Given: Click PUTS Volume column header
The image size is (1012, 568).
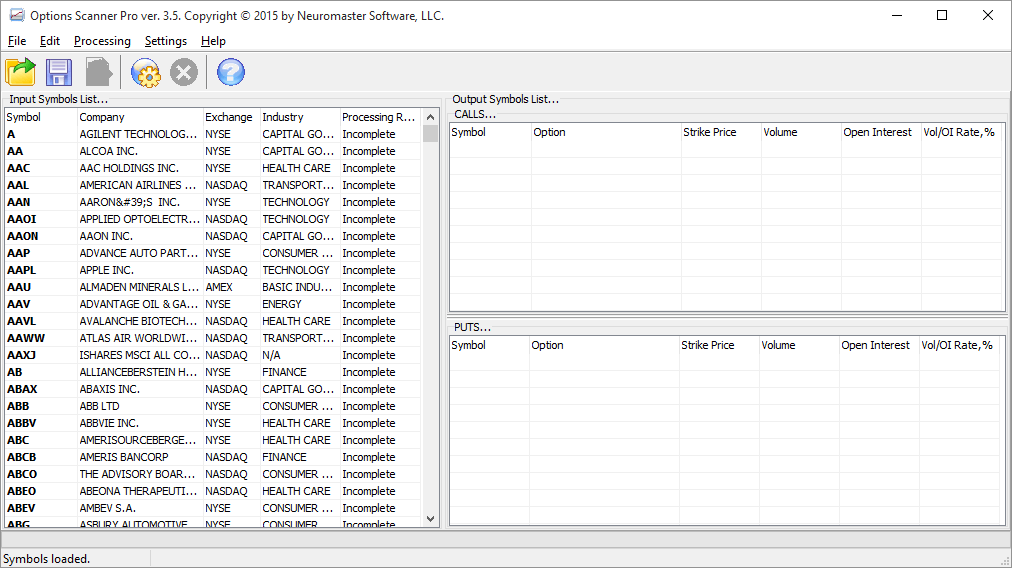Looking at the screenshot, I should pos(799,345).
